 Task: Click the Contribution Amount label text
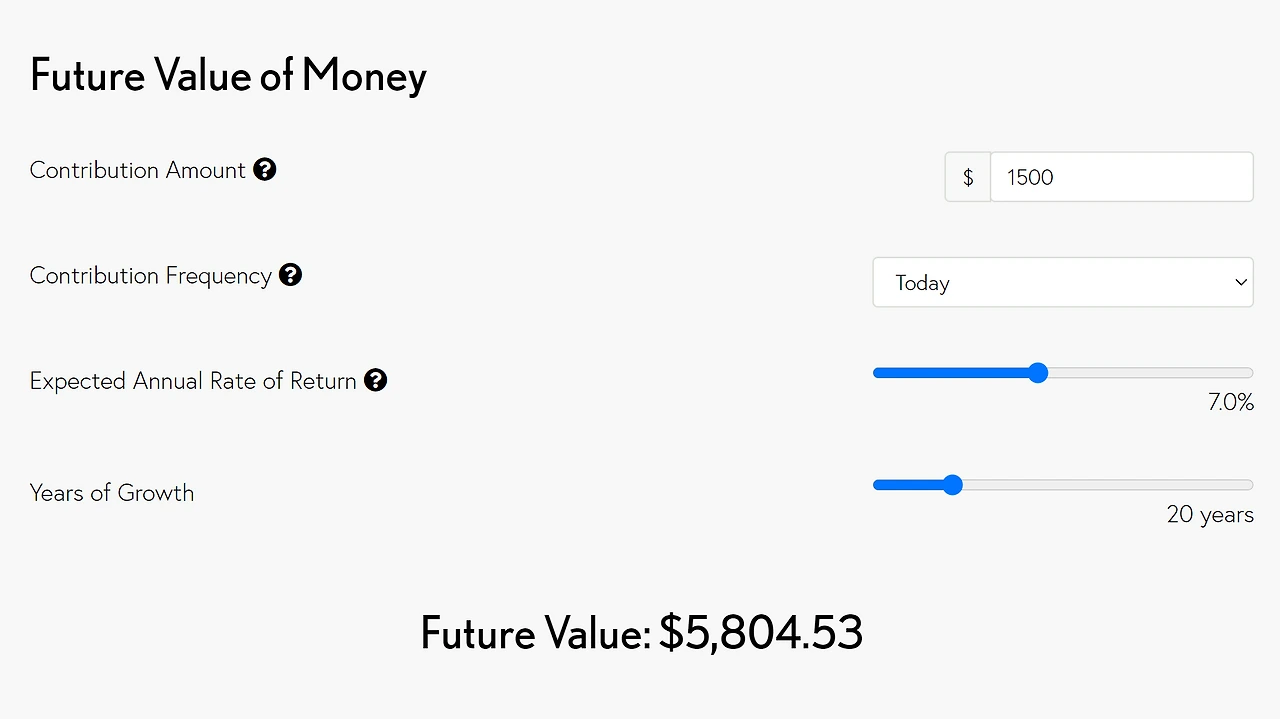tap(137, 170)
